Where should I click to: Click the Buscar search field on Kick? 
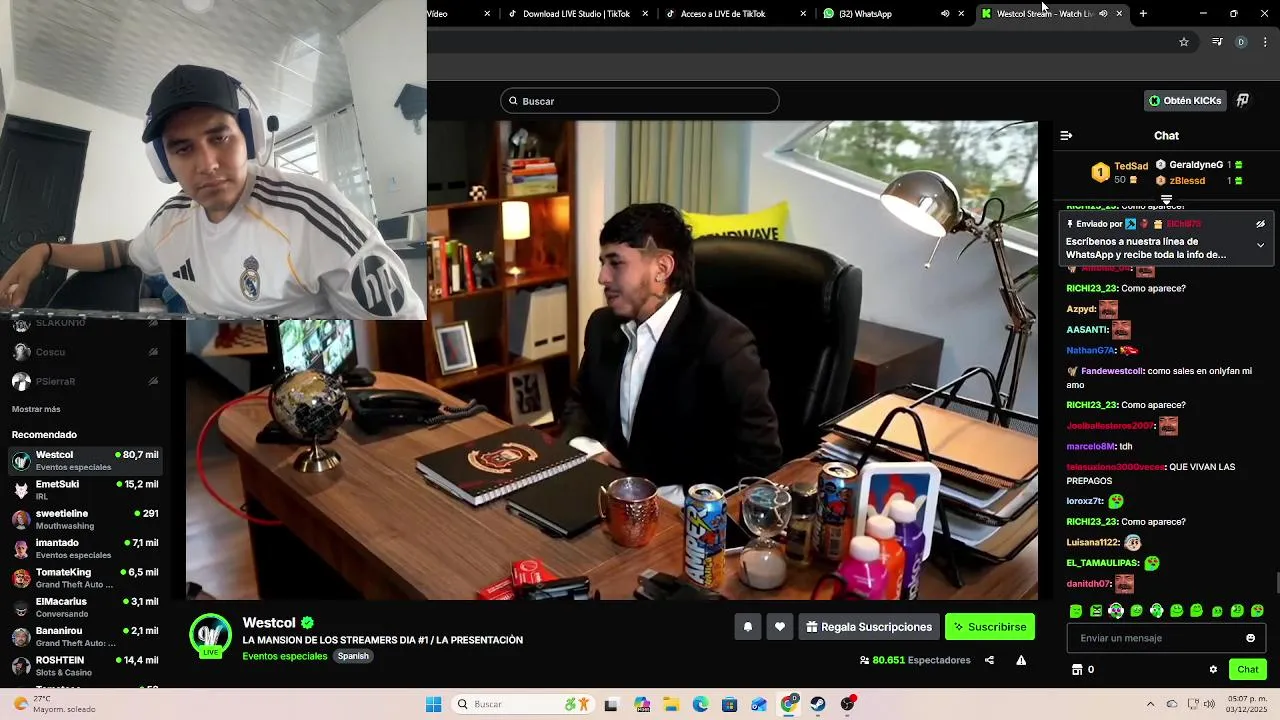tap(640, 101)
